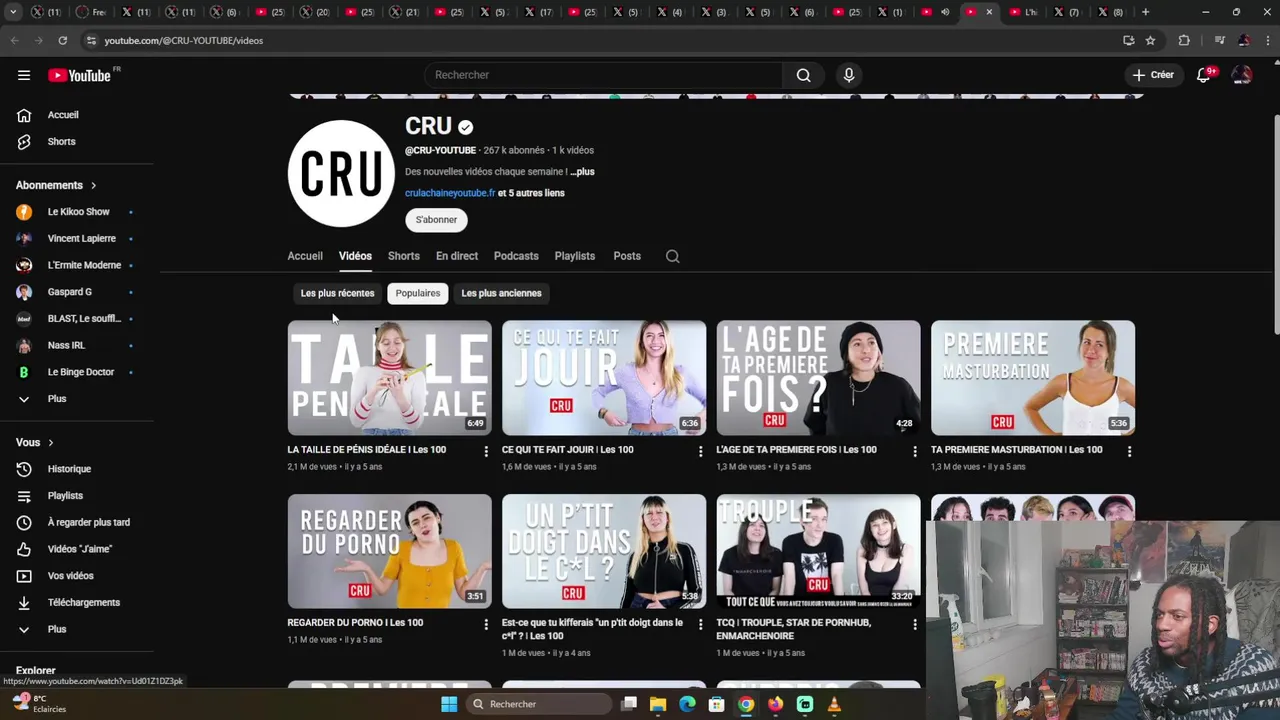Image resolution: width=1280 pixels, height=720 pixels.
Task: Open Chrome from the taskbar
Action: coord(746,704)
